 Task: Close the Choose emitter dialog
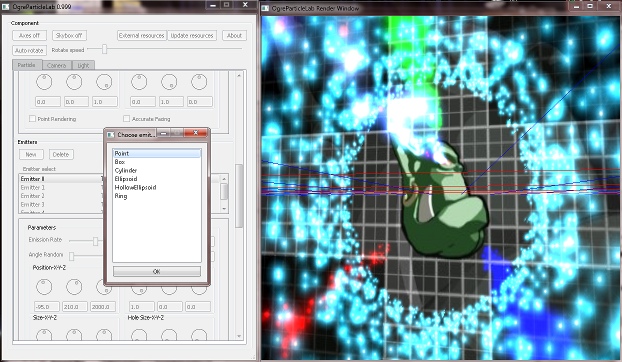point(195,133)
